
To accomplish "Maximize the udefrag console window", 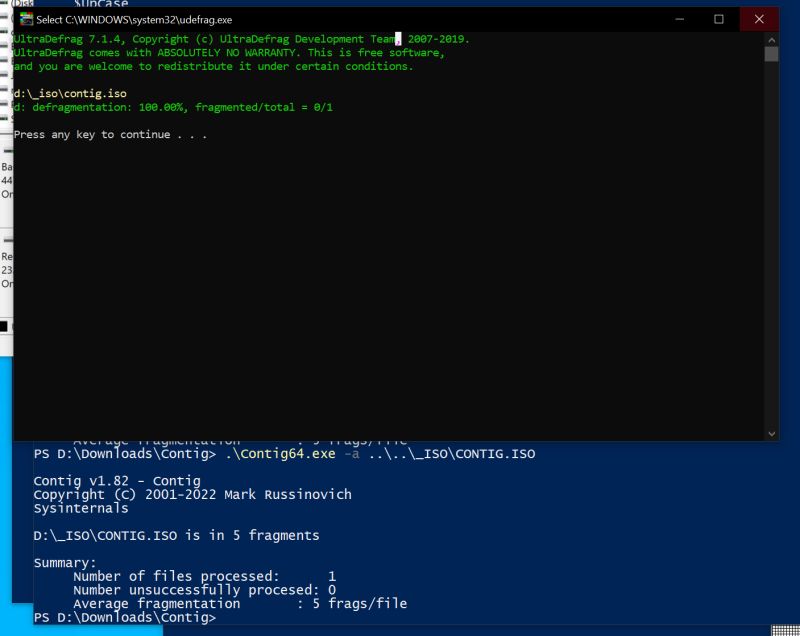I will [717, 18].
